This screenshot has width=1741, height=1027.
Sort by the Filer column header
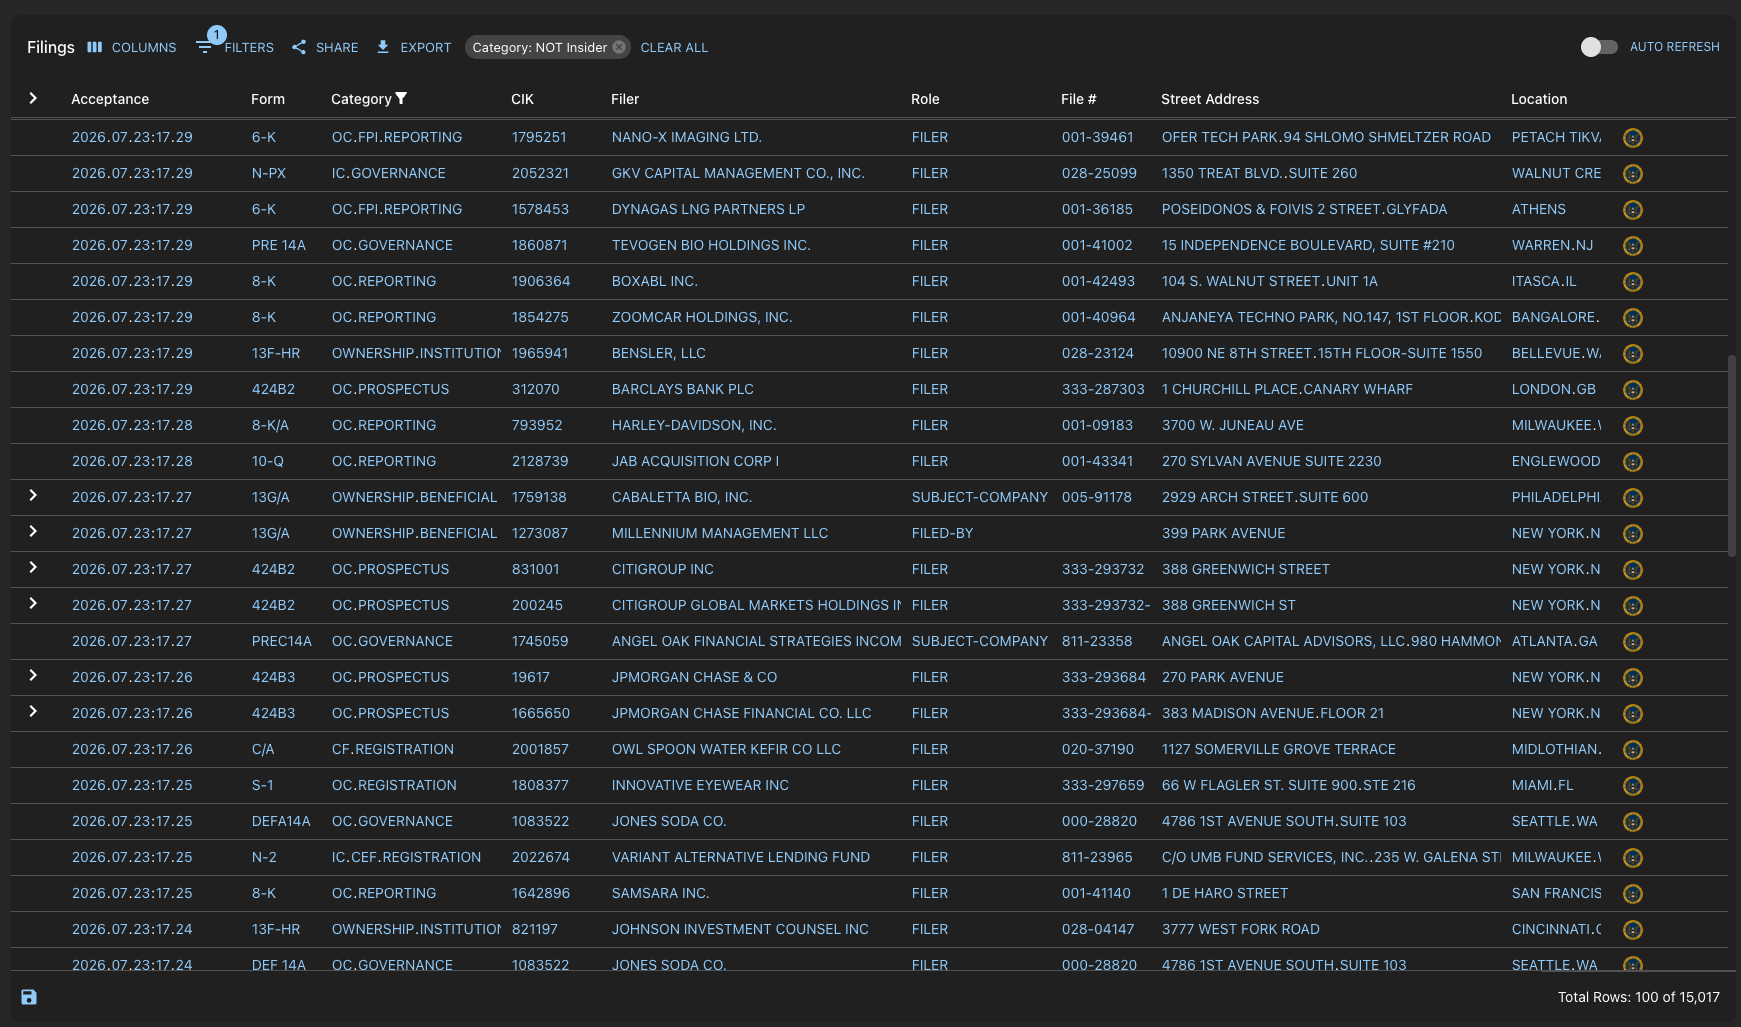[x=625, y=99]
